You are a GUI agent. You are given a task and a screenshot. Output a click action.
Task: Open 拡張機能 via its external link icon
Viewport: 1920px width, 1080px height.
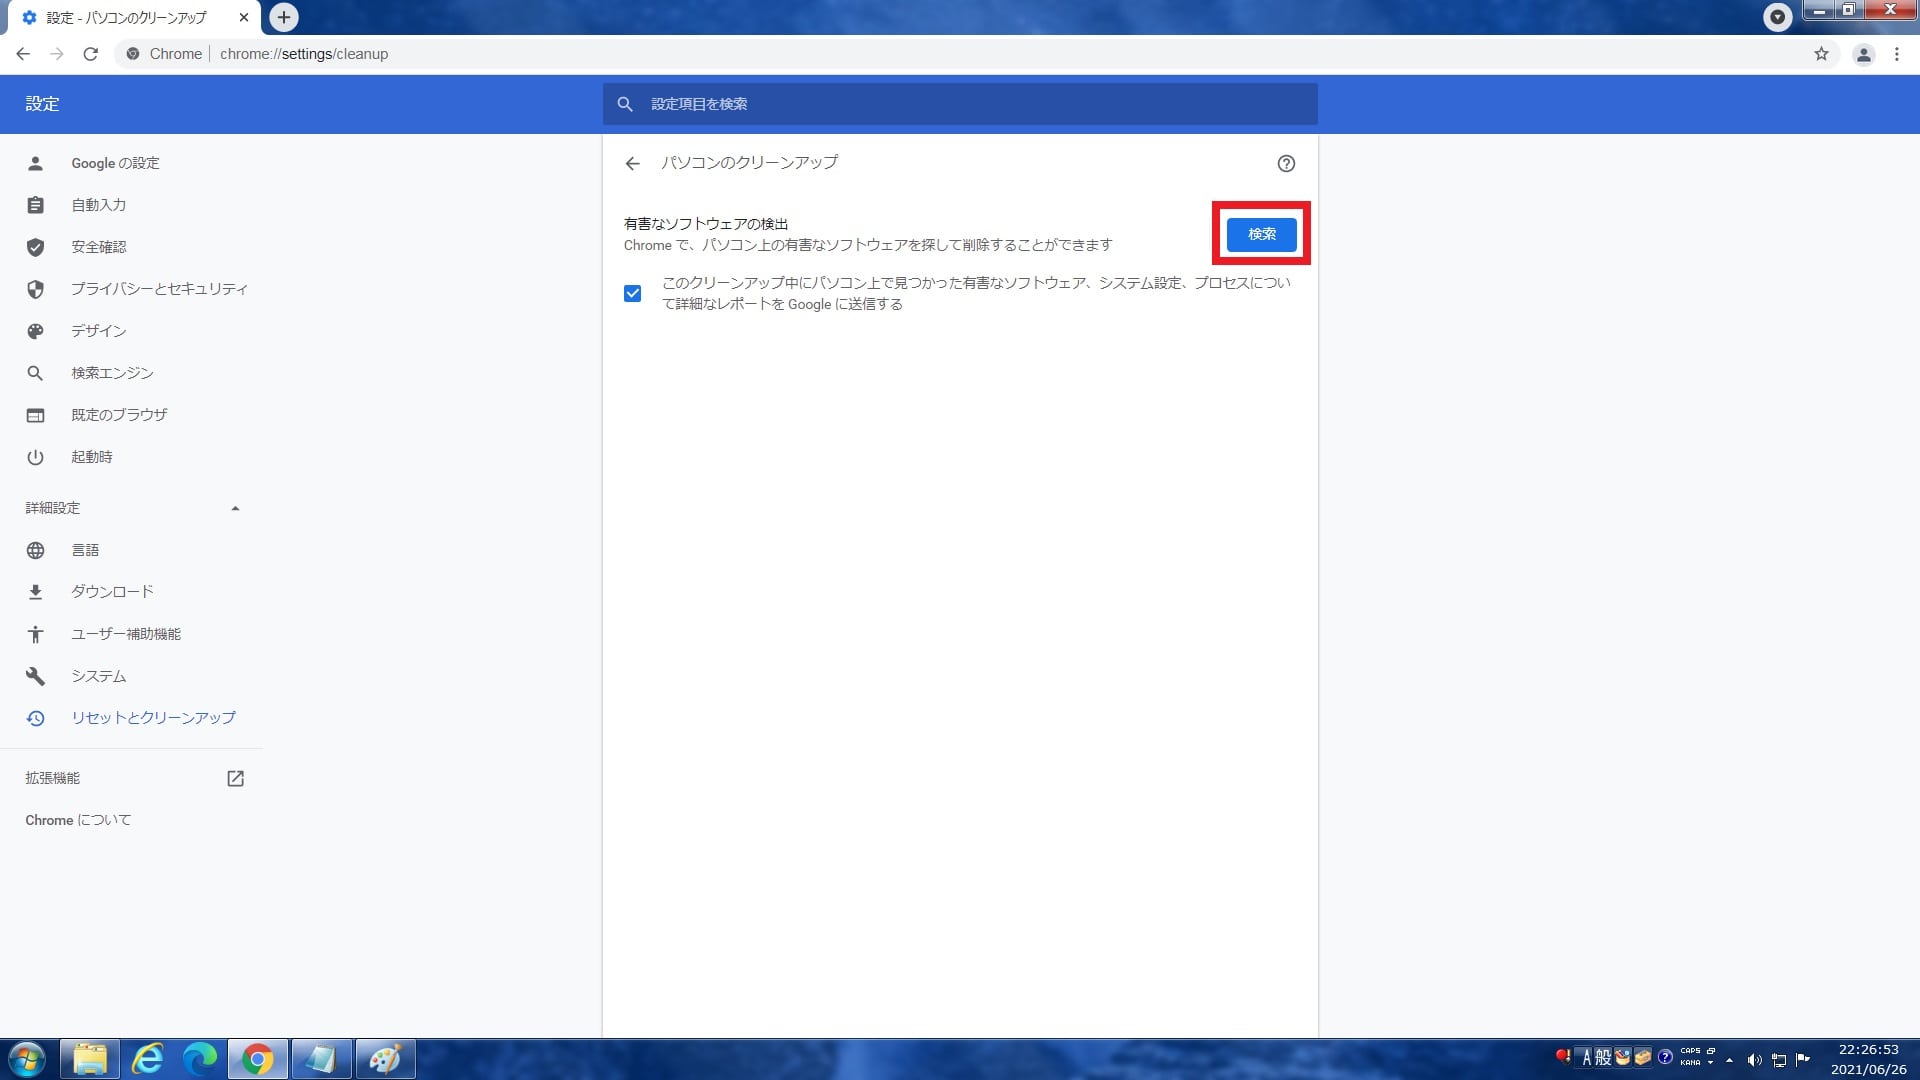click(236, 778)
